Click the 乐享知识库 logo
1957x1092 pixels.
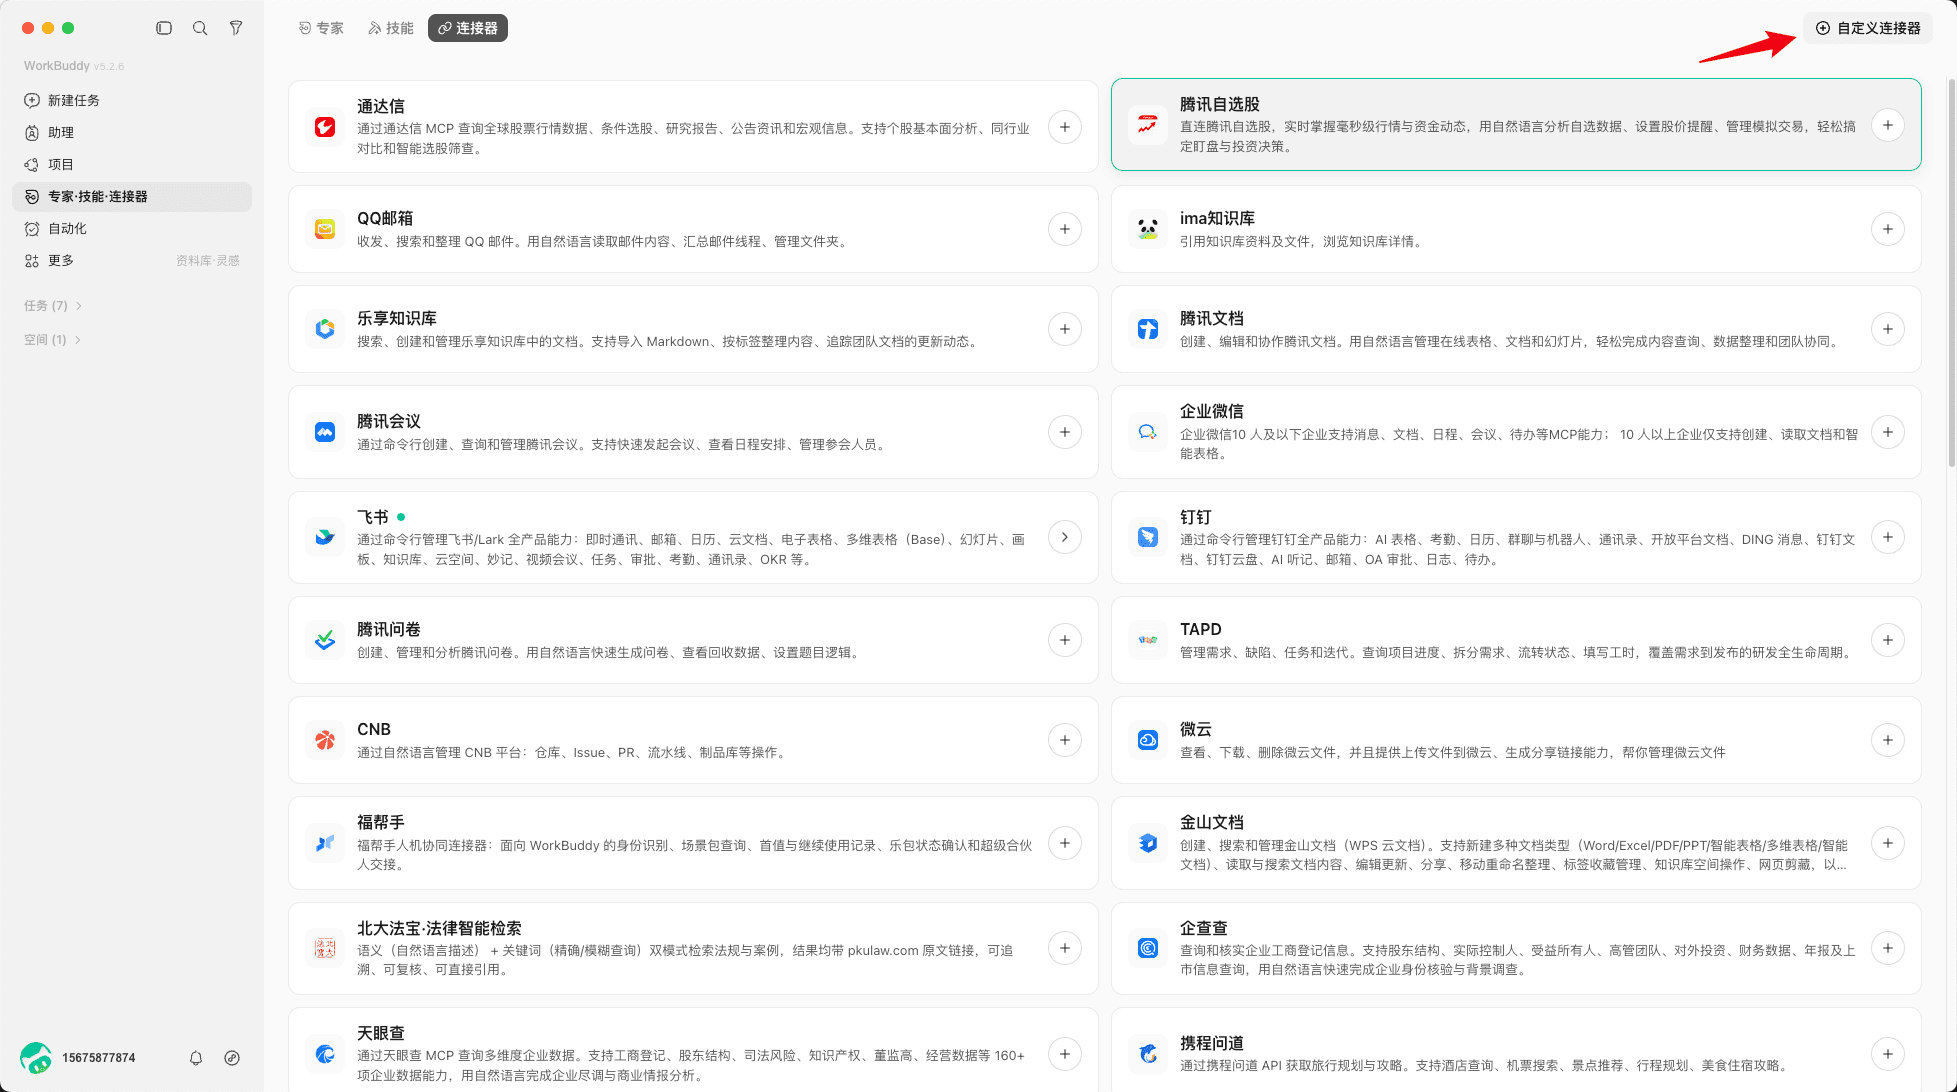point(325,329)
